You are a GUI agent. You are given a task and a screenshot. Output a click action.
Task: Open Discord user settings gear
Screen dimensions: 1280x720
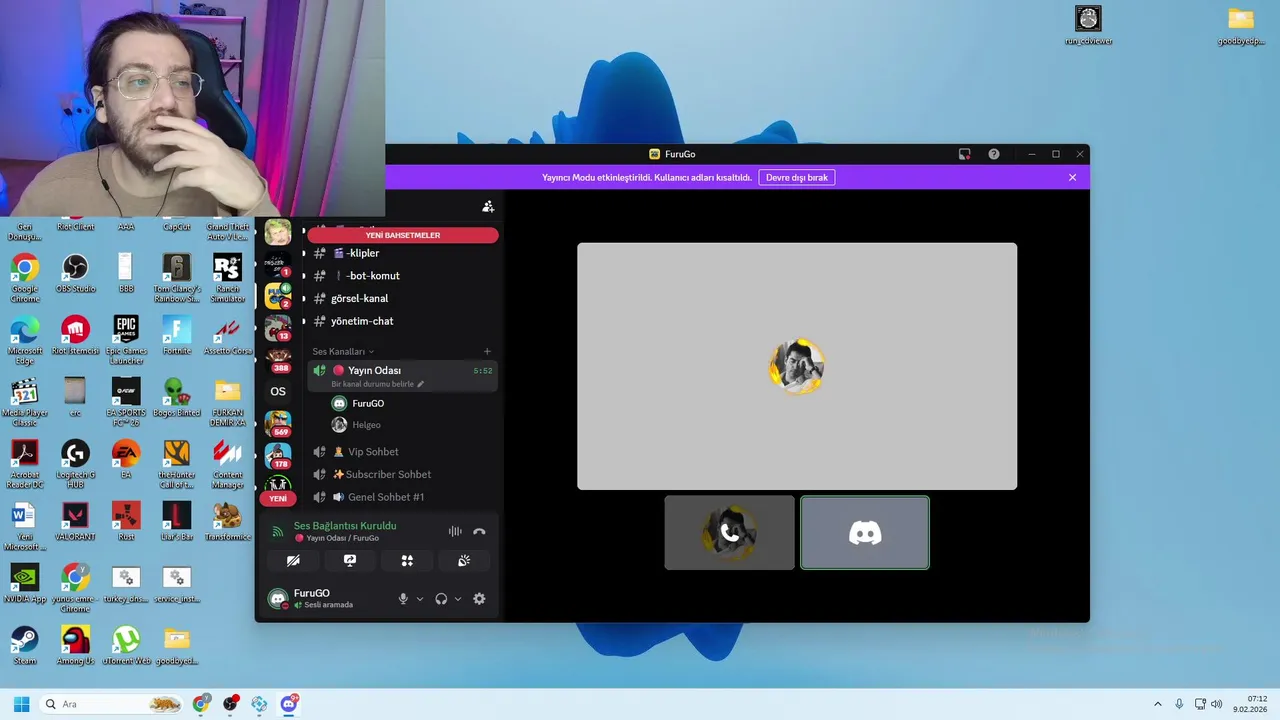click(479, 599)
